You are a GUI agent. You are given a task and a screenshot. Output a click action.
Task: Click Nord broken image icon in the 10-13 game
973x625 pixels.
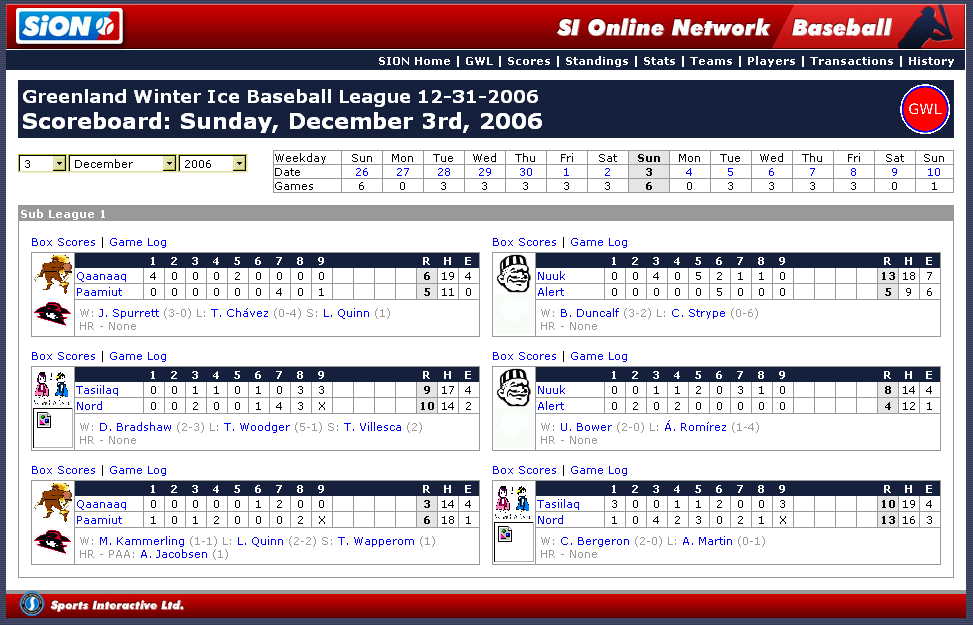point(505,534)
